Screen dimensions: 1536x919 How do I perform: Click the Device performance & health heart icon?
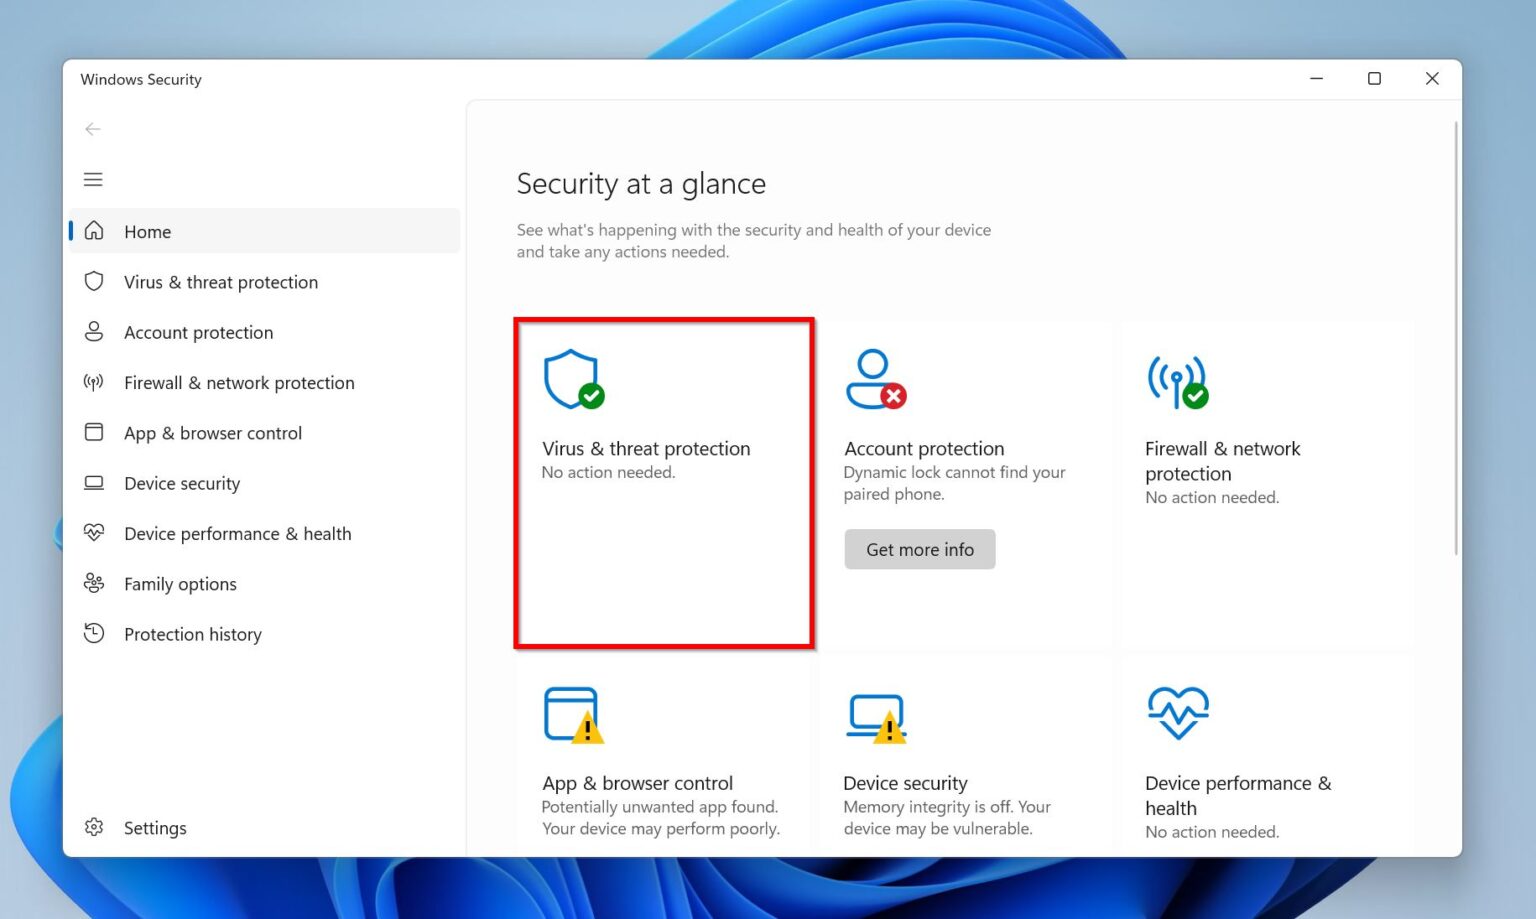pos(93,533)
